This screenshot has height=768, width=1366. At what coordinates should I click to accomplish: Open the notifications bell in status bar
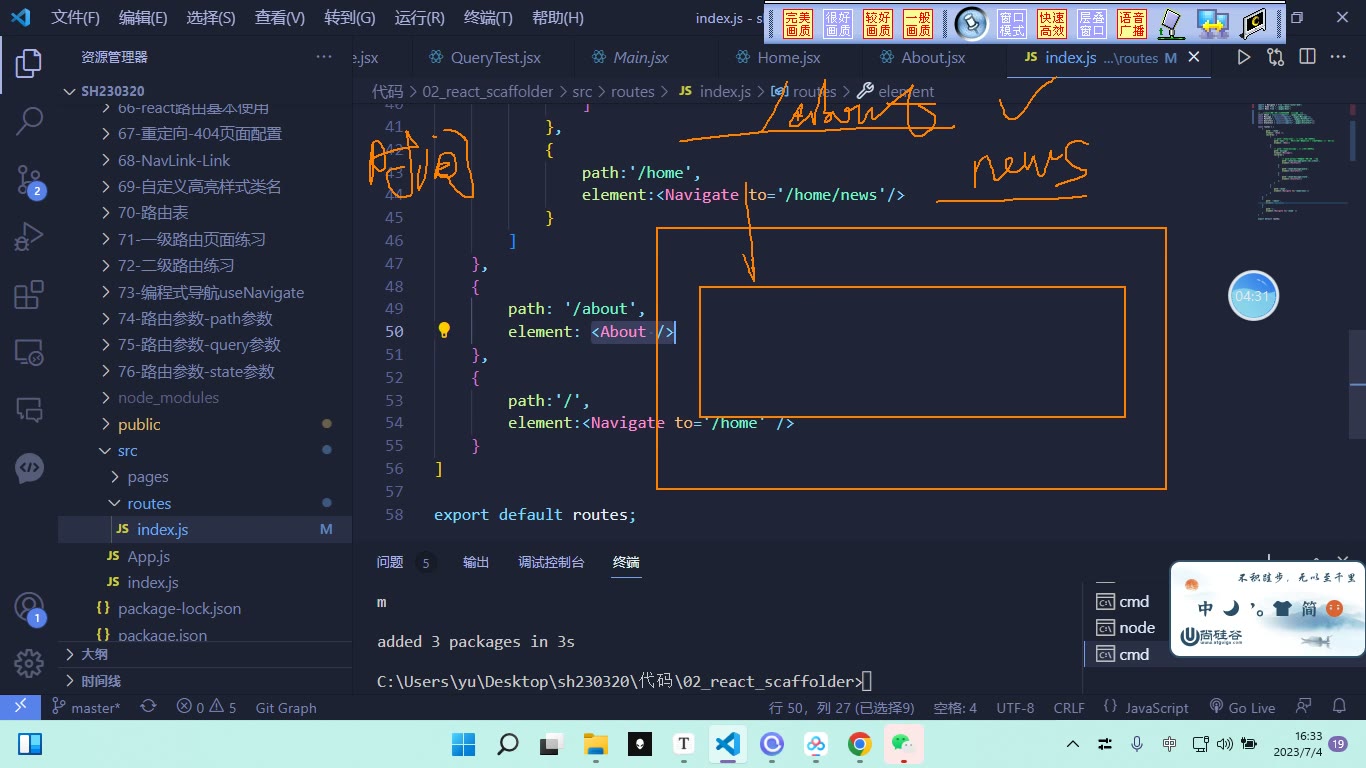[x=1340, y=707]
